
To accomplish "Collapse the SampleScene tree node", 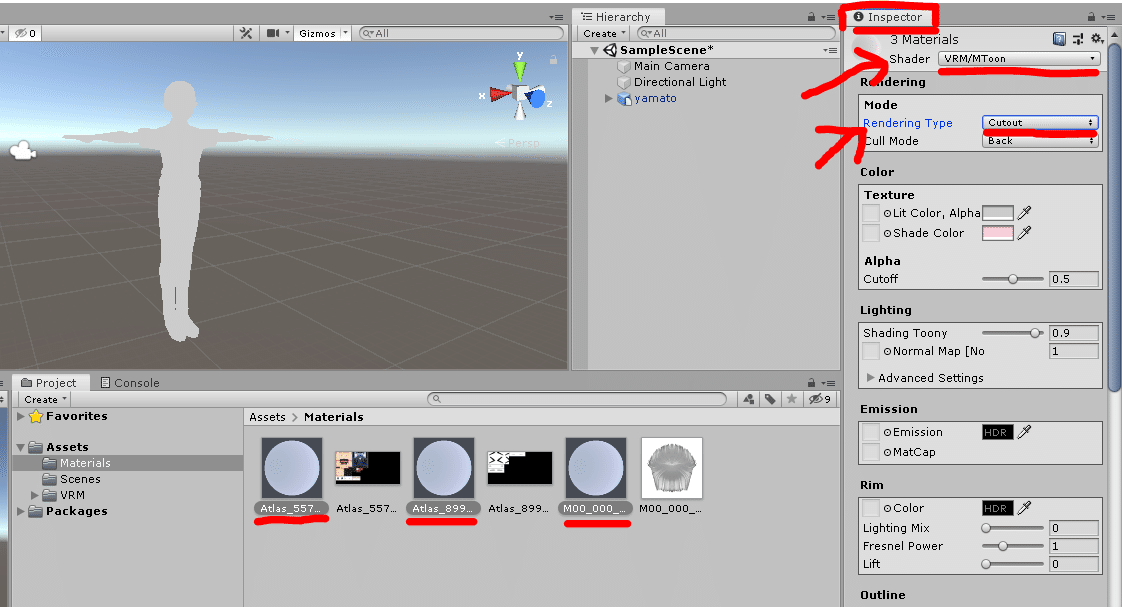I will coord(594,50).
